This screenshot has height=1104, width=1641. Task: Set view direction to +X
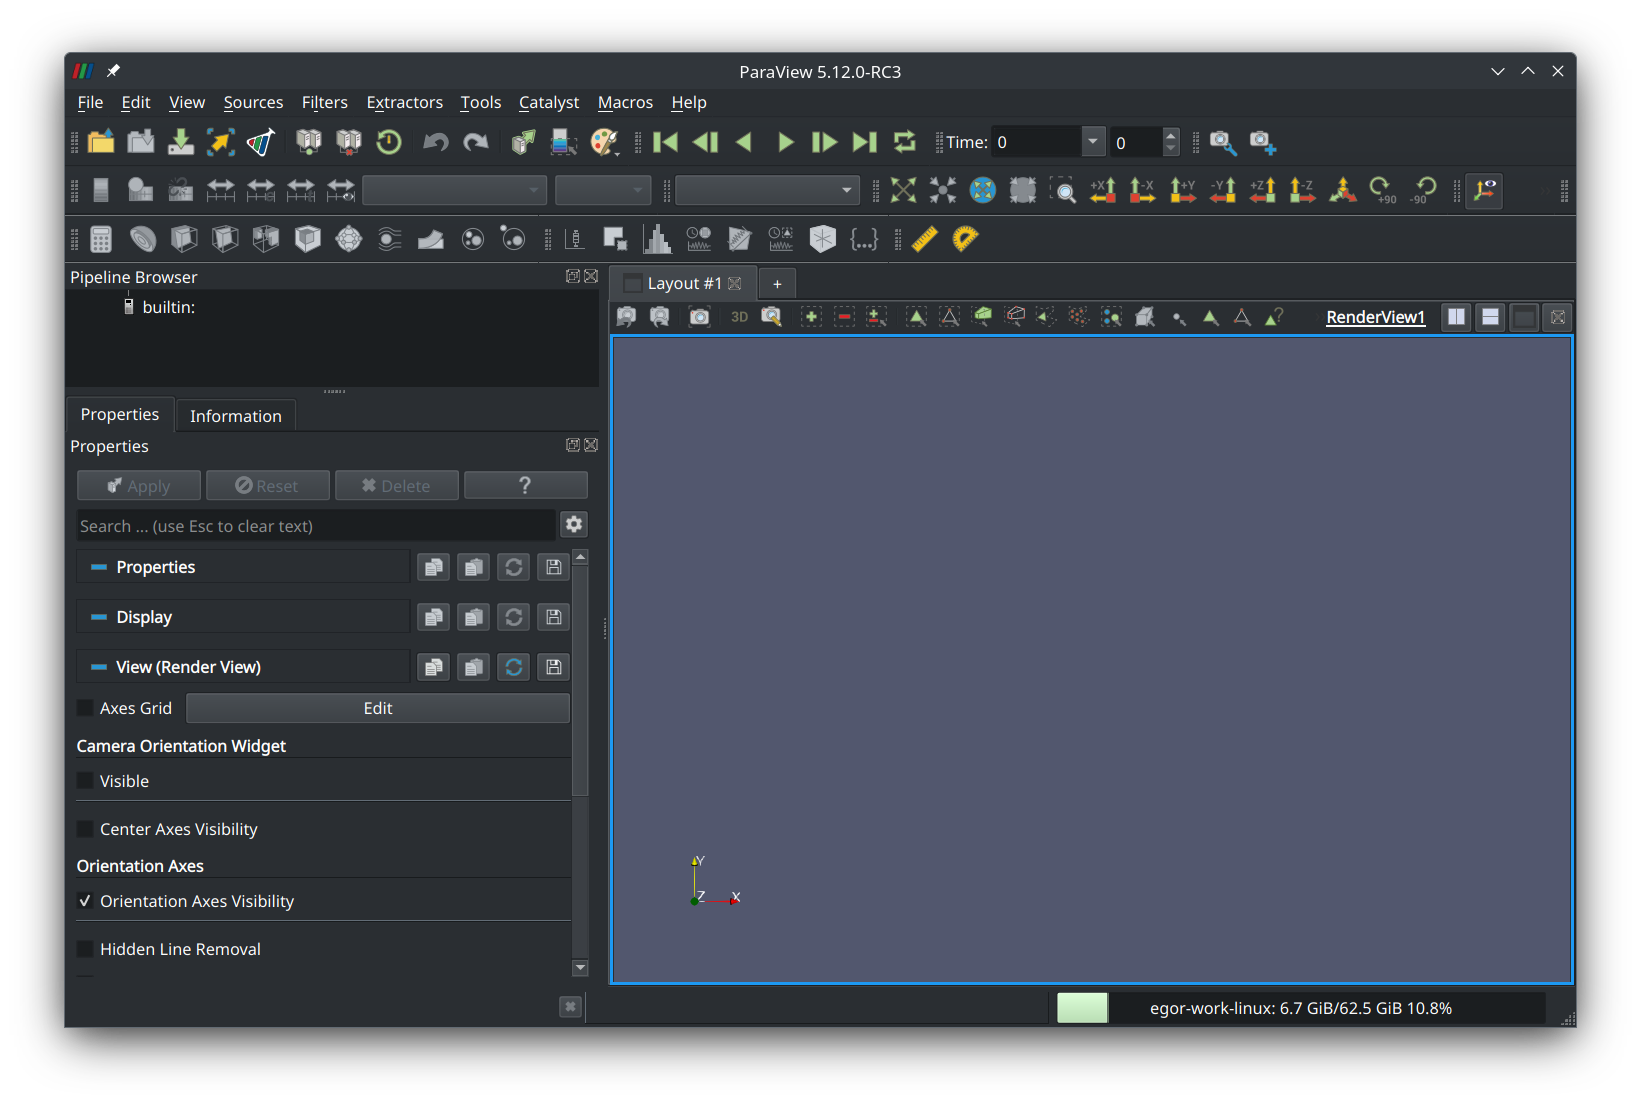point(1103,190)
